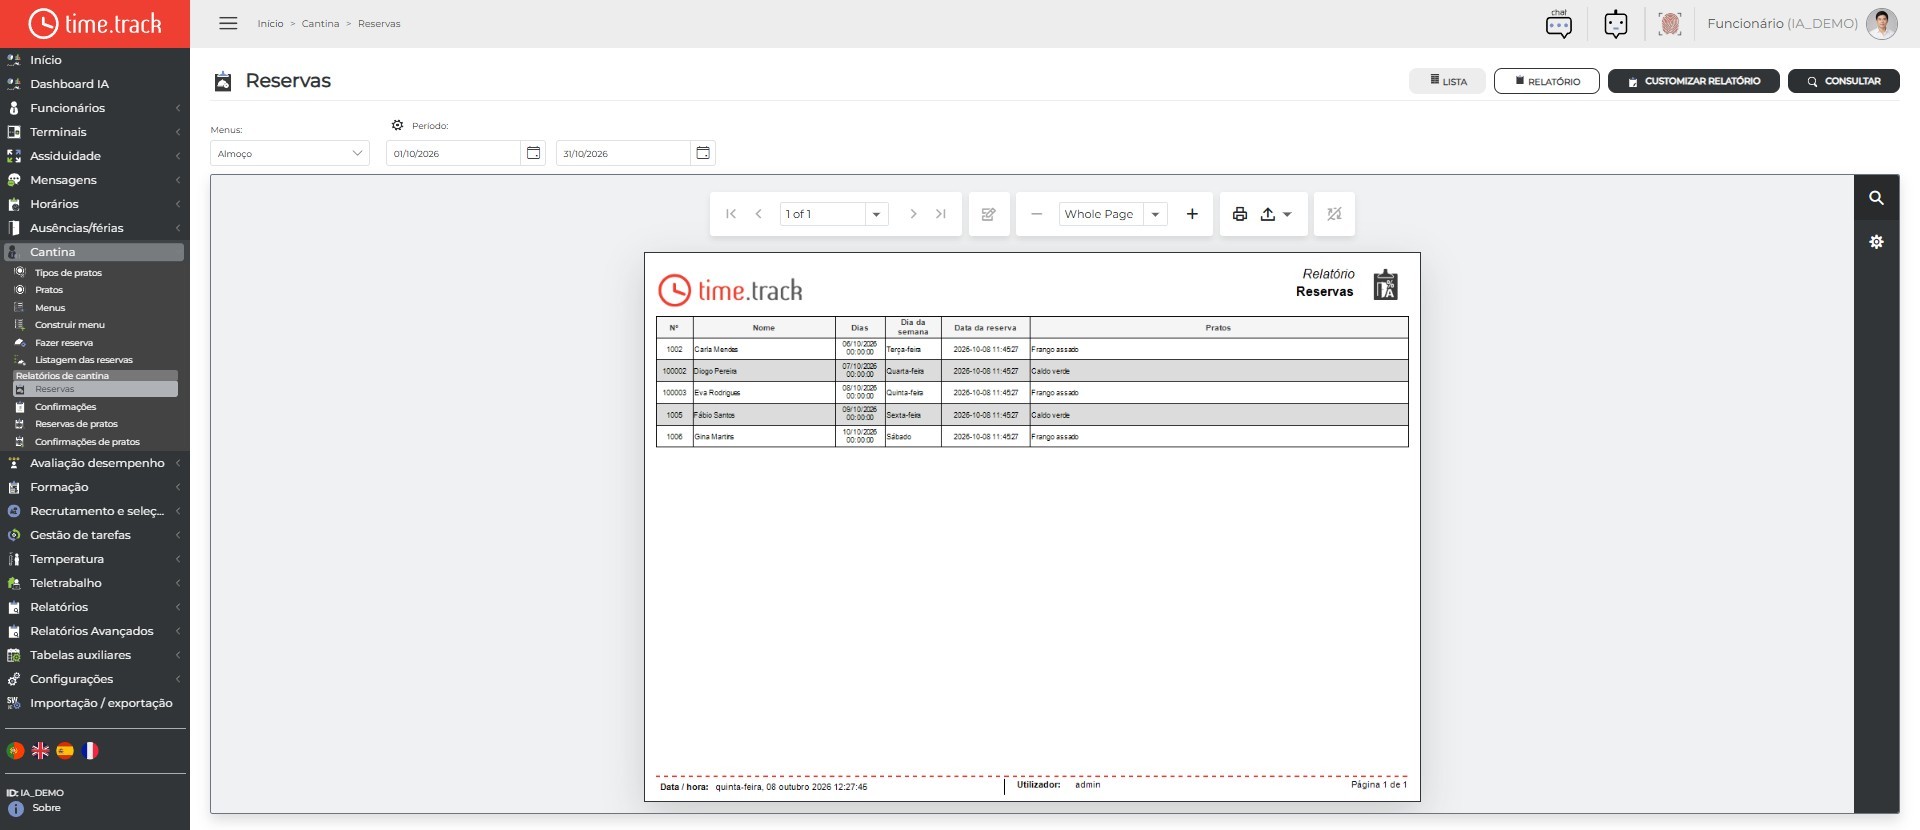Toggle the hamburger menu icon
The height and width of the screenshot is (830, 1920).
(228, 23)
